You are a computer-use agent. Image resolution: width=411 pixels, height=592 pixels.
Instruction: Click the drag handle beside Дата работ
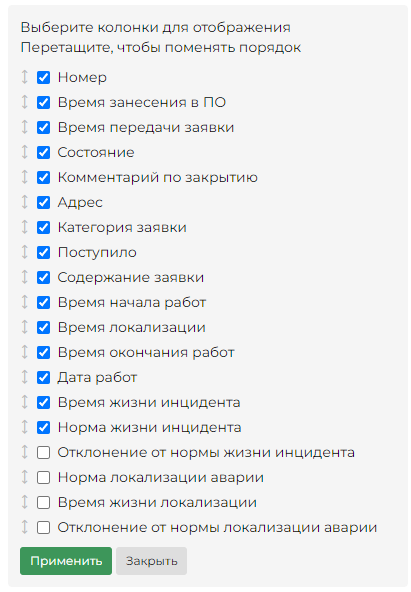25,377
